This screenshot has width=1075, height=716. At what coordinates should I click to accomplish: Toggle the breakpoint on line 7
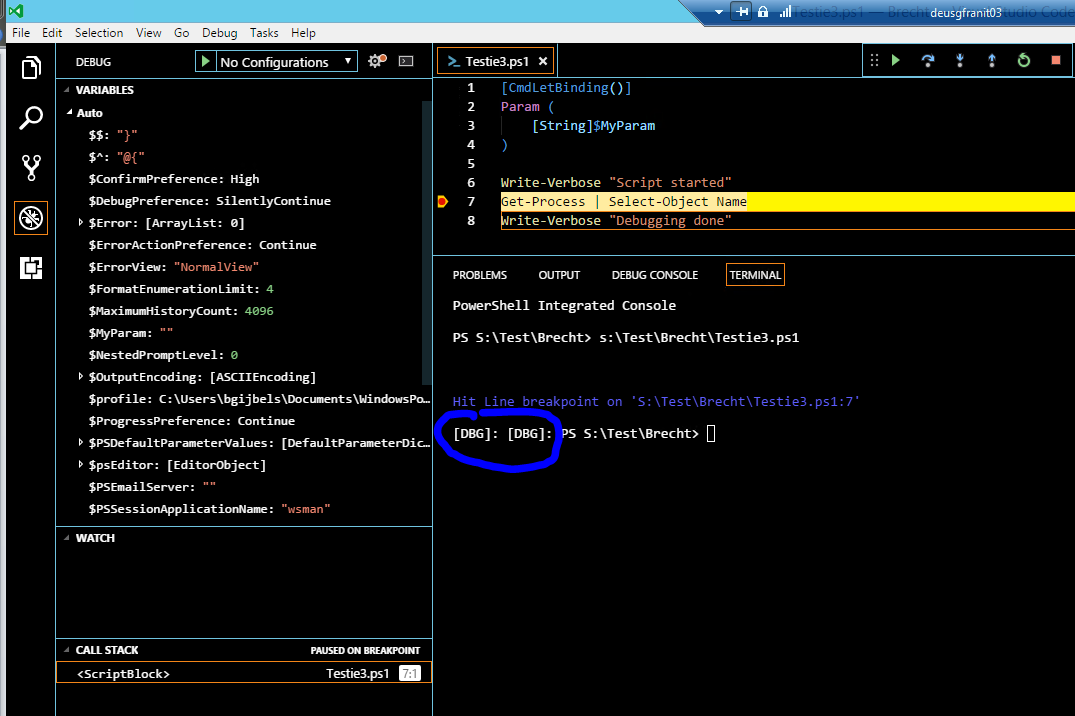click(x=443, y=201)
